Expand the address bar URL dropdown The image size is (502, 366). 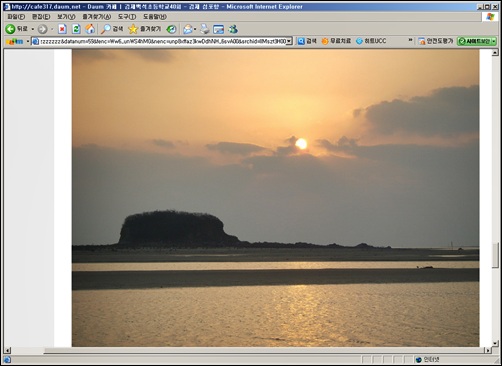(x=289, y=41)
